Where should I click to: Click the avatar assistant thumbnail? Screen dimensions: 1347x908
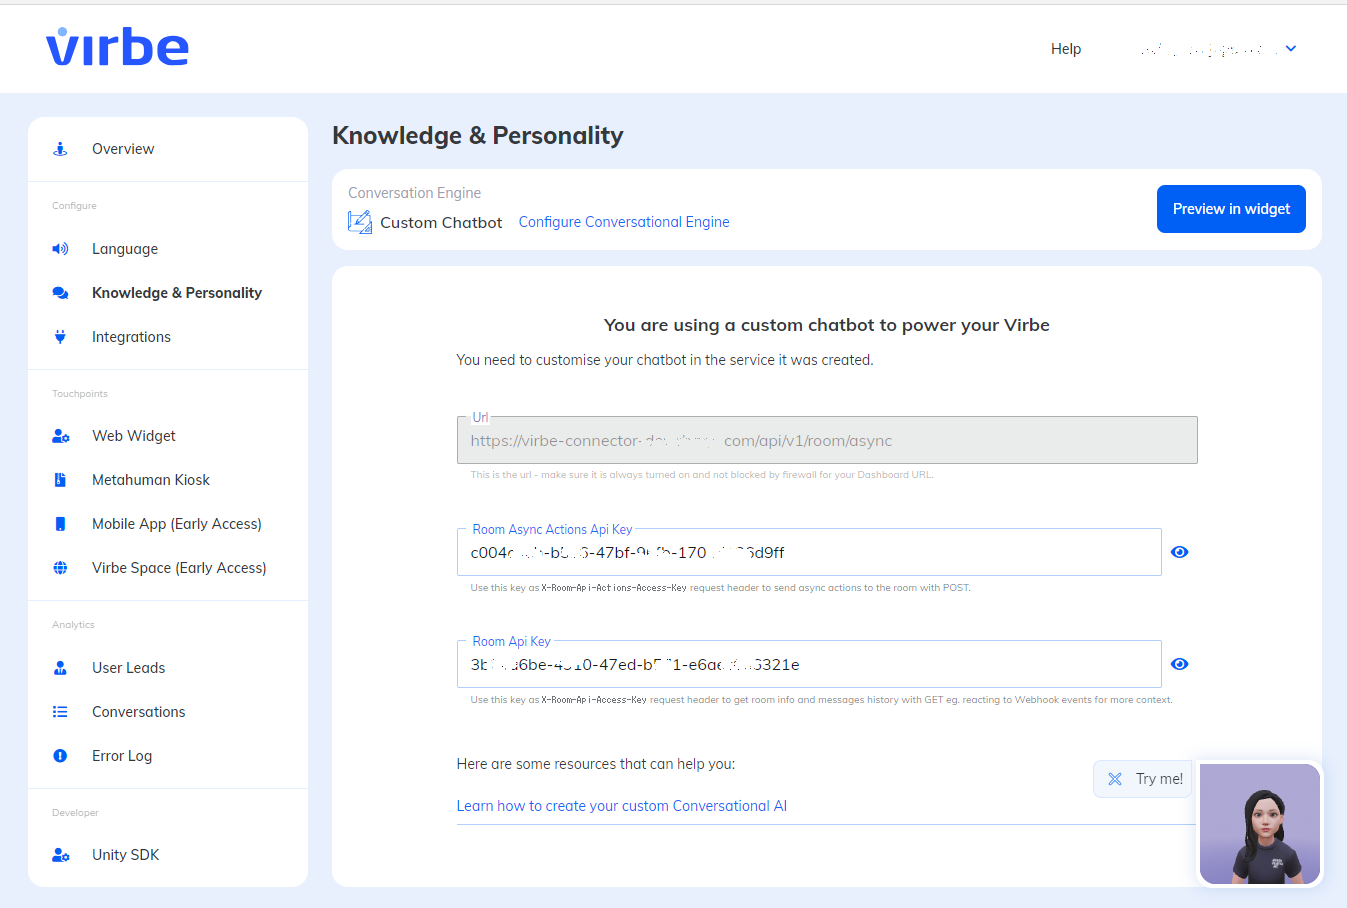[1259, 824]
